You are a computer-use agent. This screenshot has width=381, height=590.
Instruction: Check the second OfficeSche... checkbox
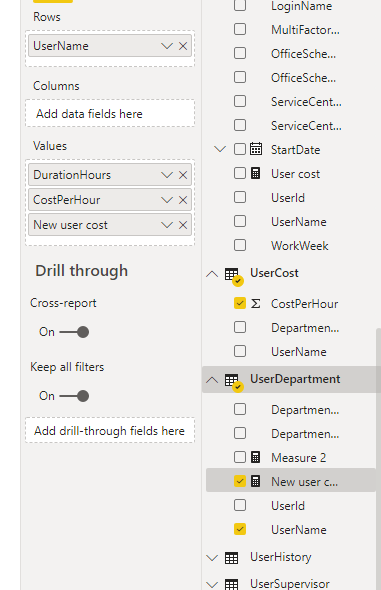tap(240, 78)
